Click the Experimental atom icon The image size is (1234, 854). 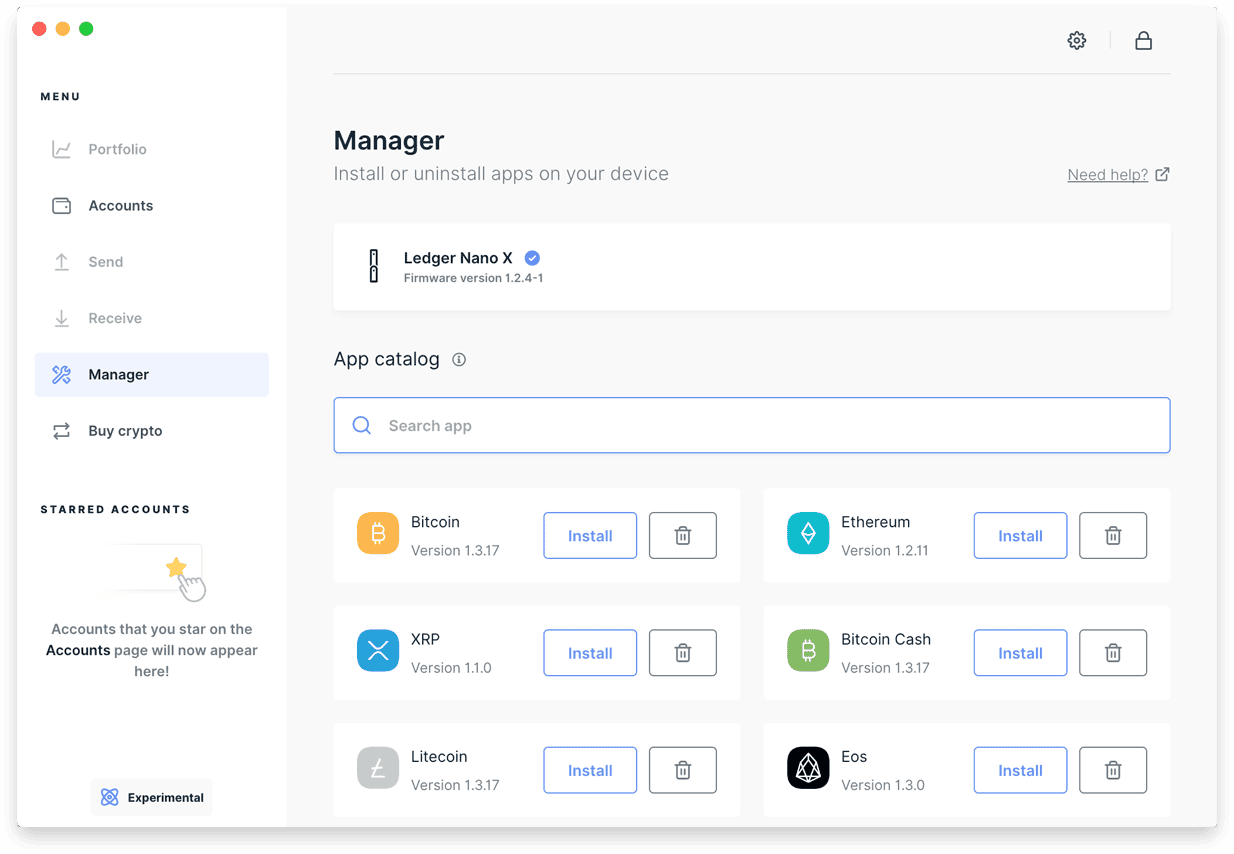pyautogui.click(x=110, y=797)
